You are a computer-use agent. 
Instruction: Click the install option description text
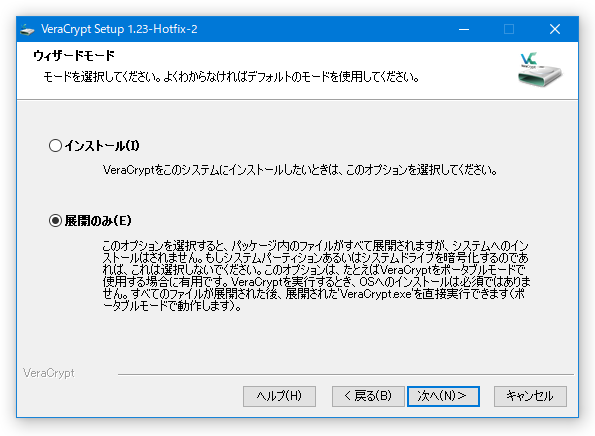click(300, 170)
